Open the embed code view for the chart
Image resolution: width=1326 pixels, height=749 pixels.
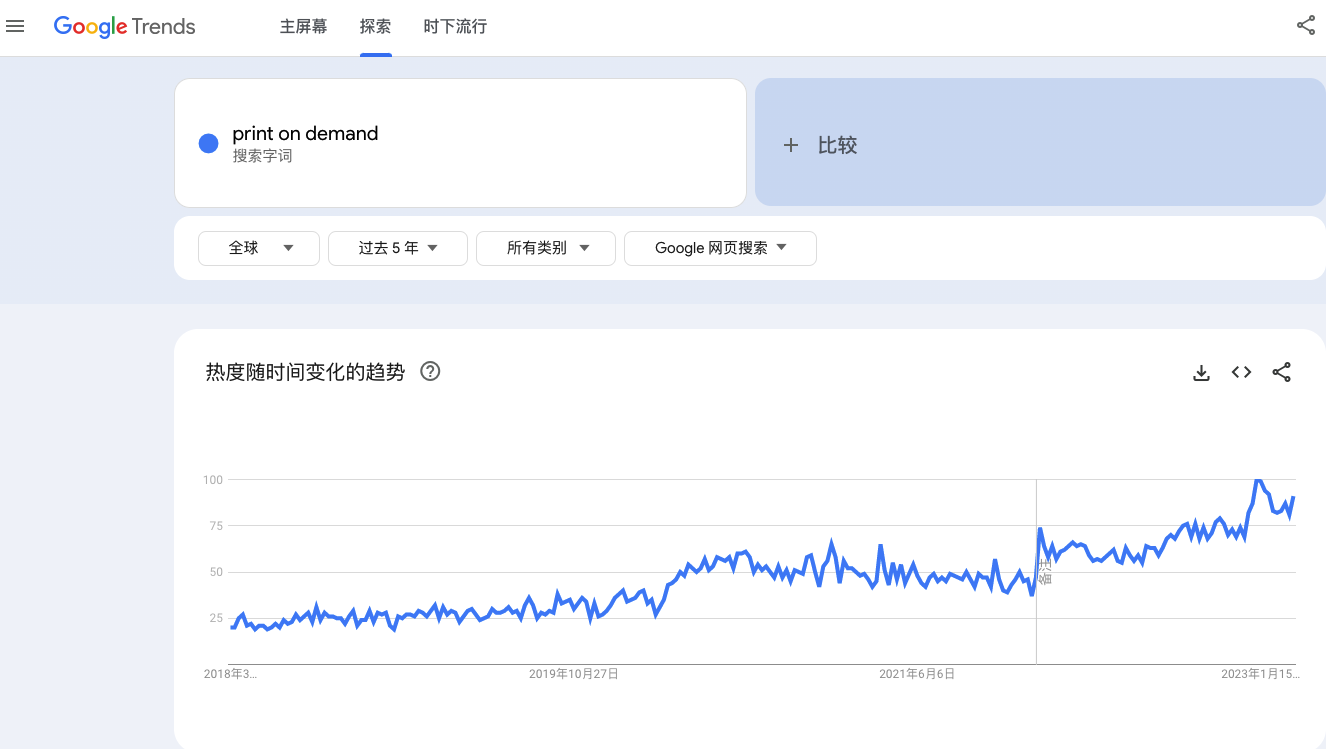click(x=1241, y=371)
